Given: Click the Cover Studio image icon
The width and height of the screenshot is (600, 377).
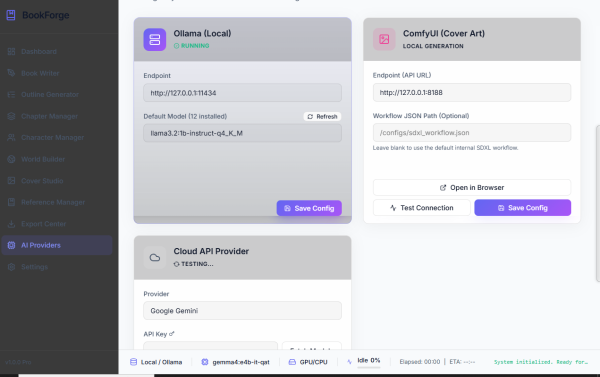Looking at the screenshot, I should (x=11, y=181).
